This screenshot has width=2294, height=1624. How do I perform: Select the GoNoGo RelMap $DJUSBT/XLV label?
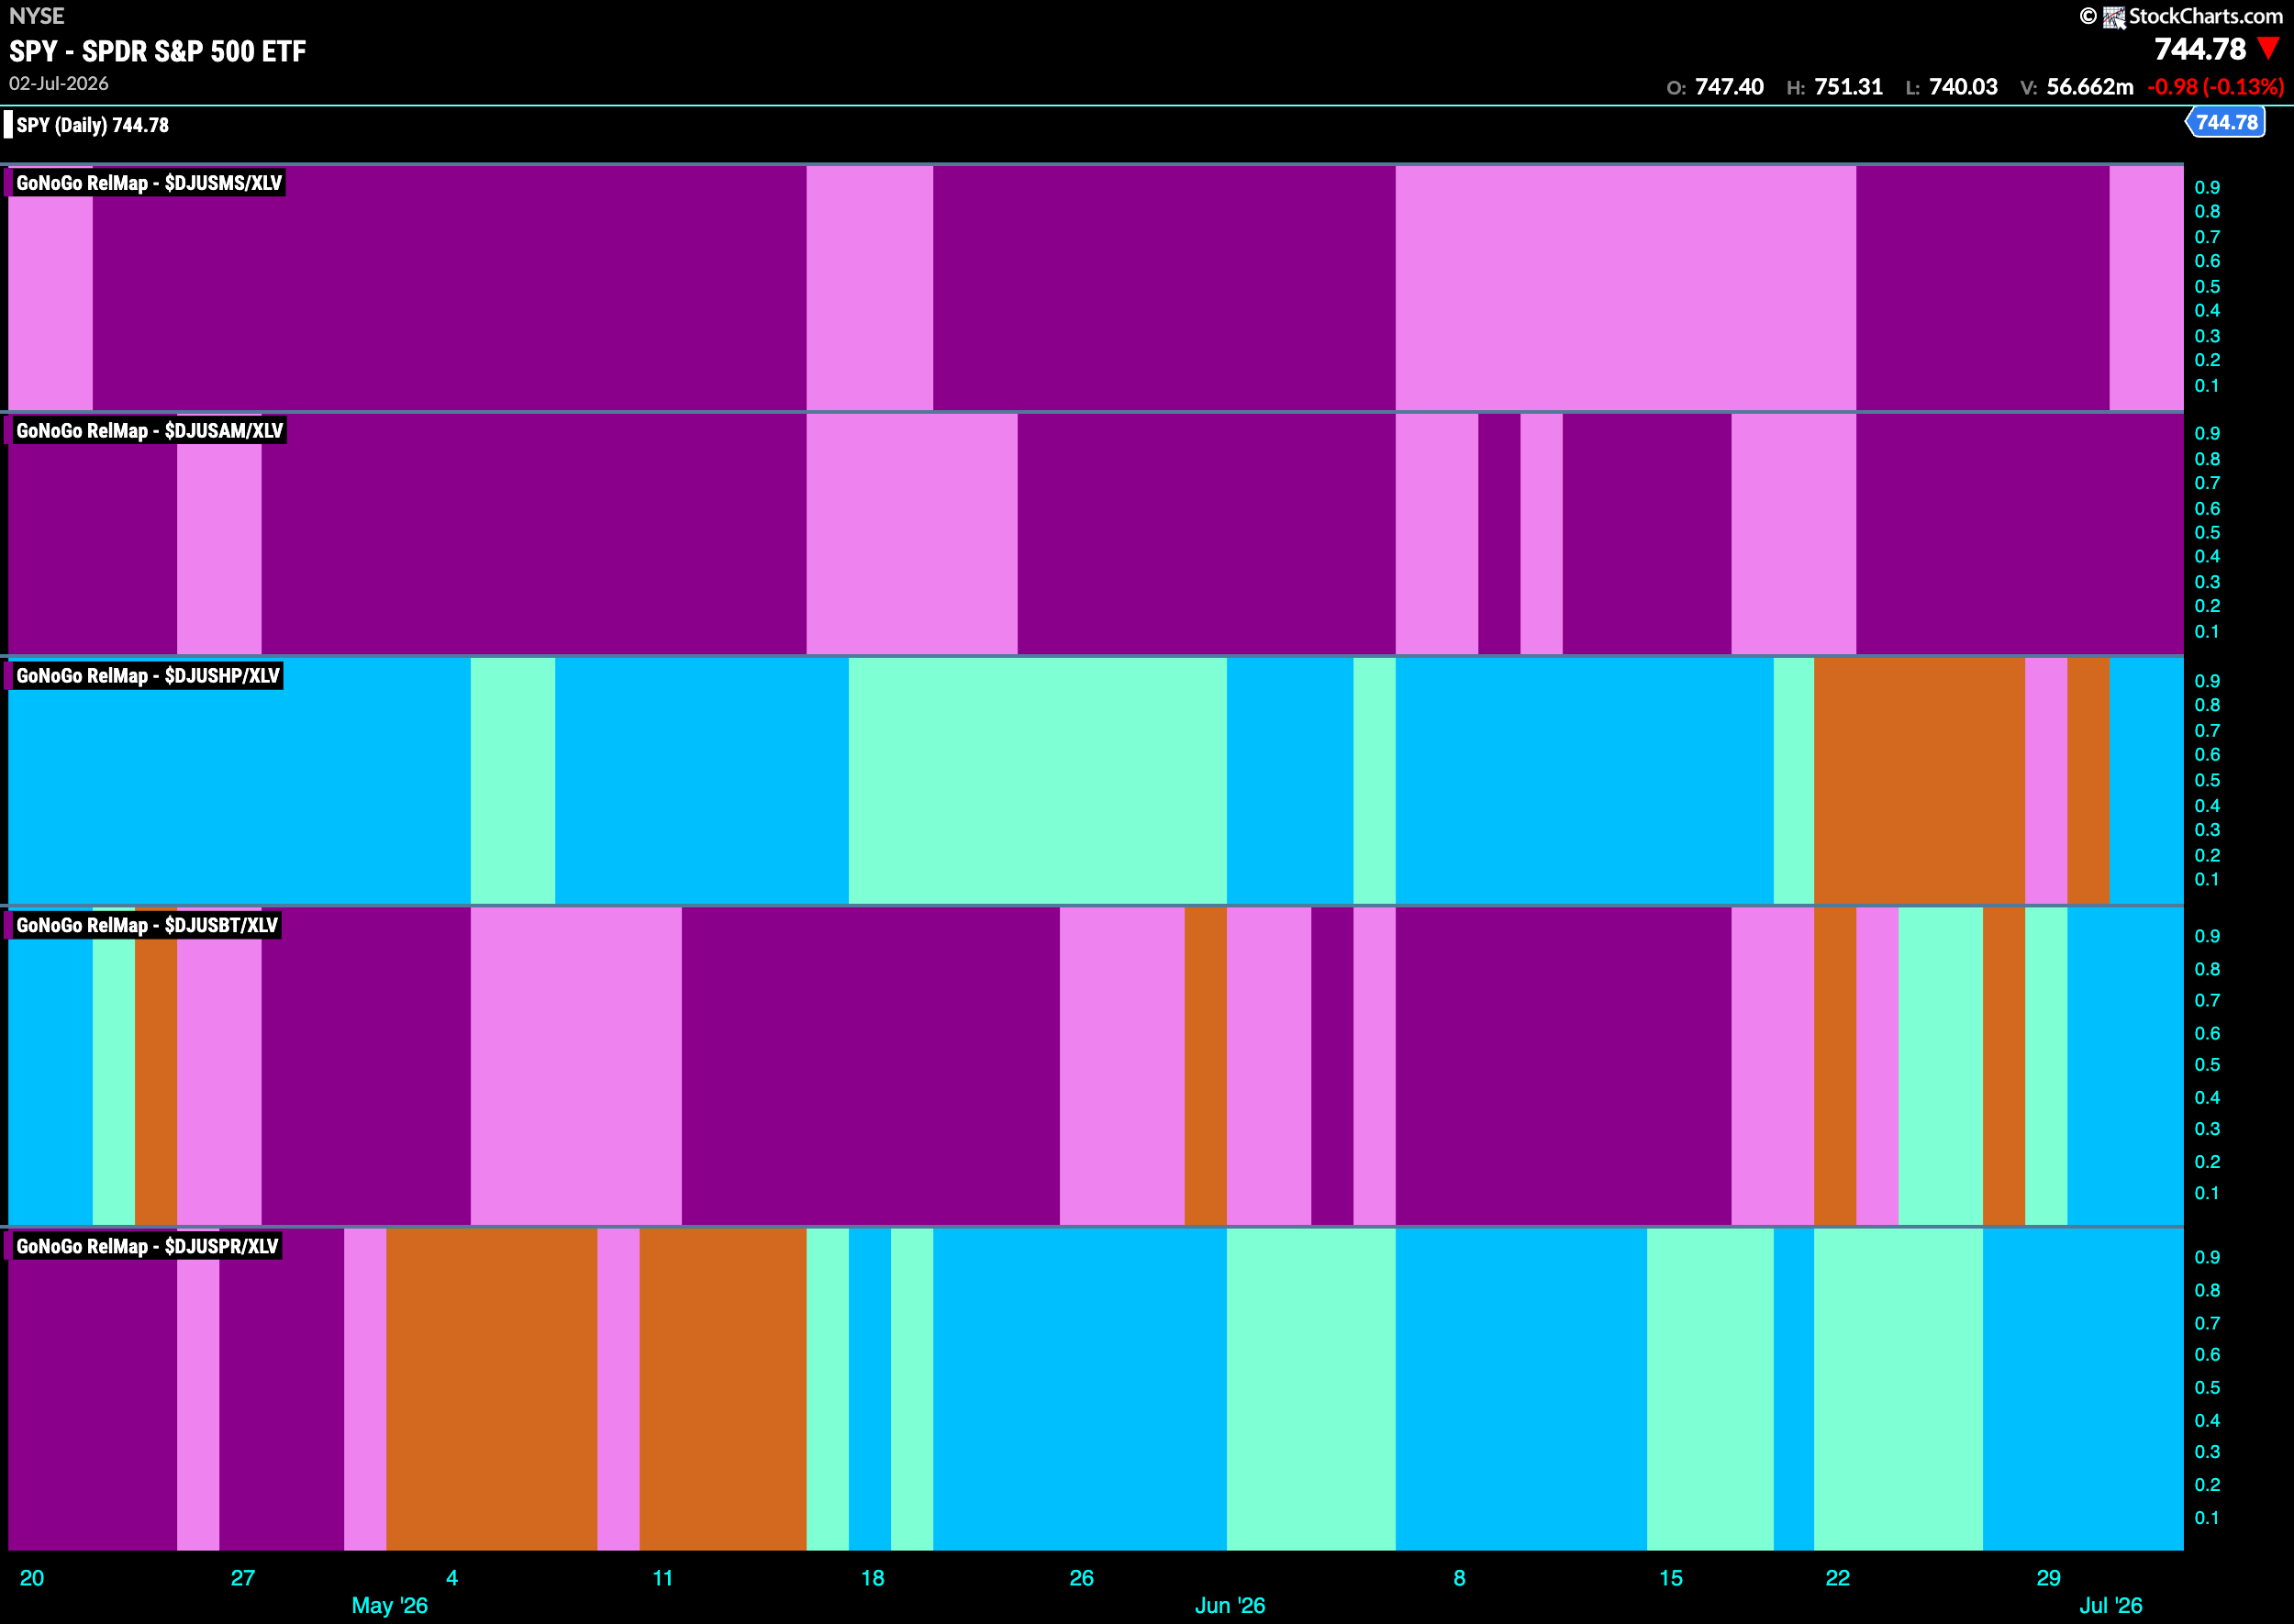[147, 925]
